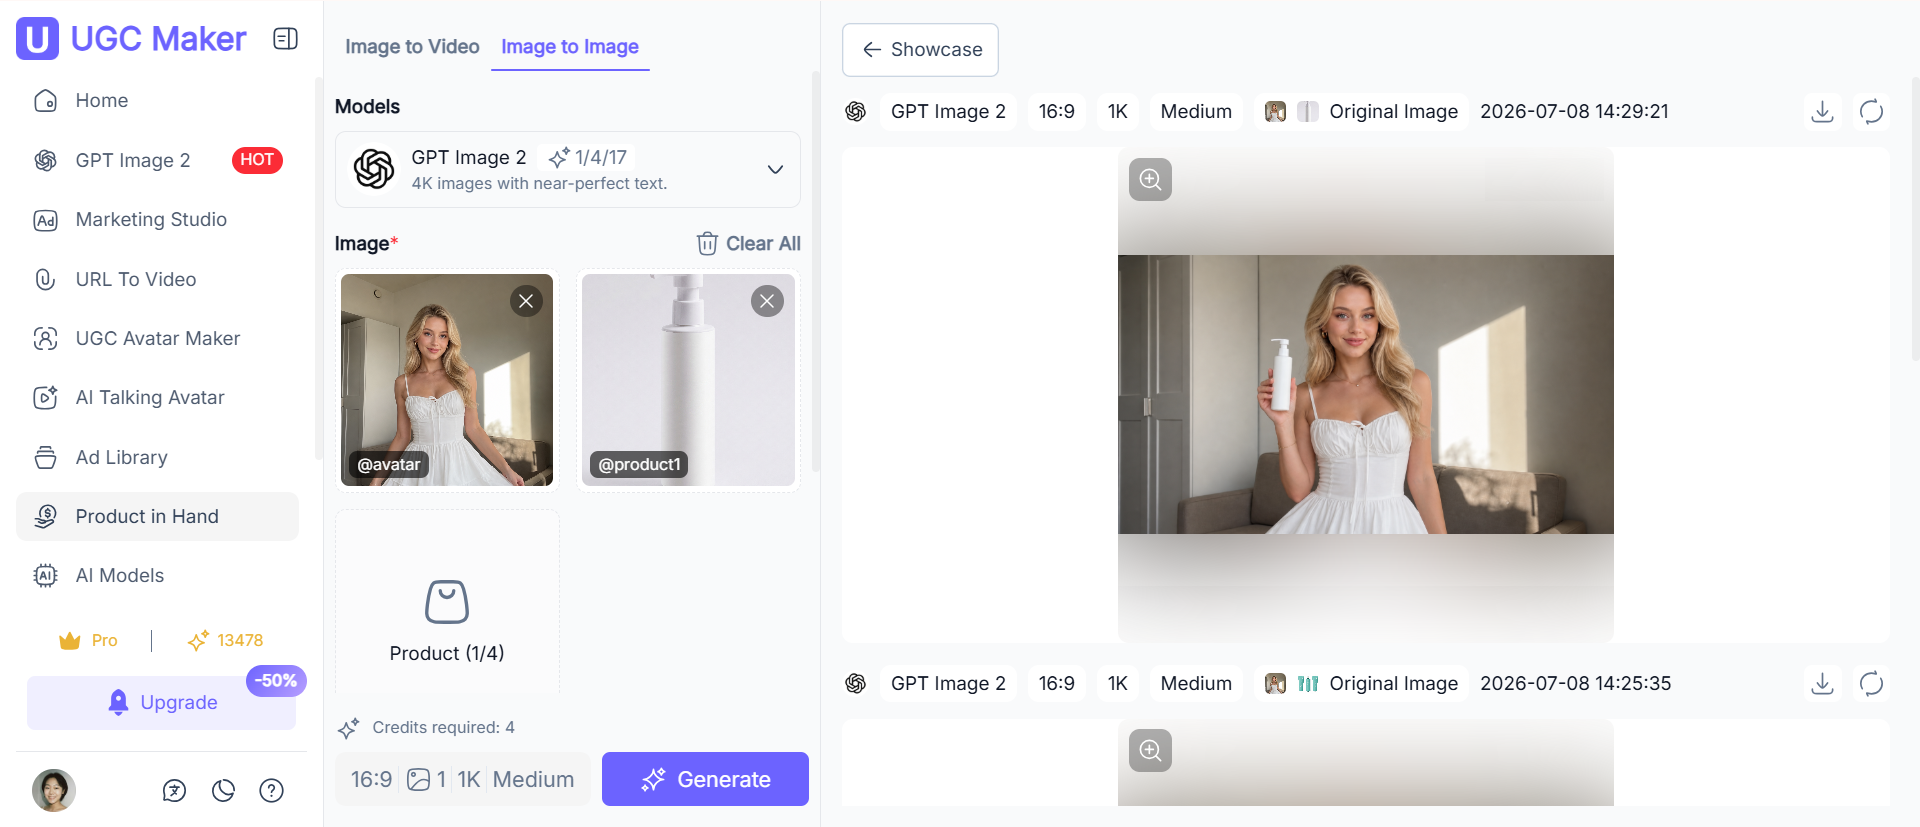Open the 16:9 aspect ratio setting
The height and width of the screenshot is (827, 1920).
371,779
